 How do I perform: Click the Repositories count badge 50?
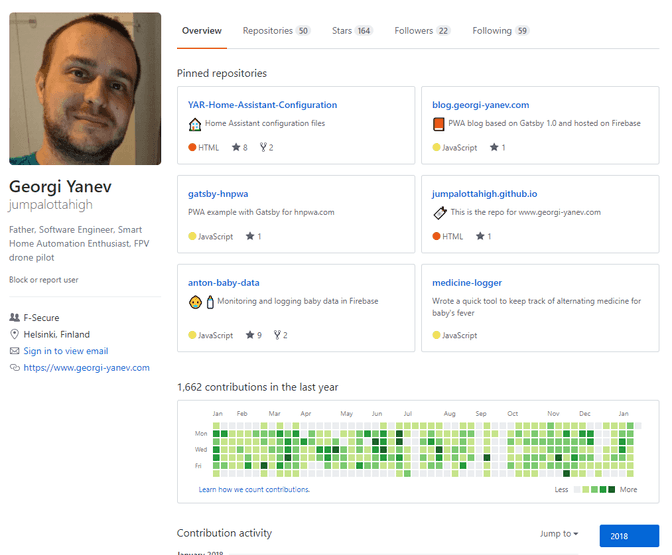point(303,31)
